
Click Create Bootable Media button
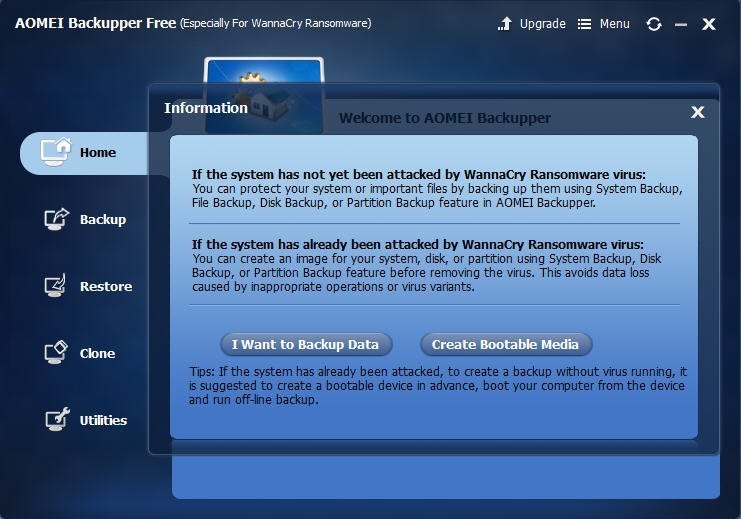click(x=506, y=344)
